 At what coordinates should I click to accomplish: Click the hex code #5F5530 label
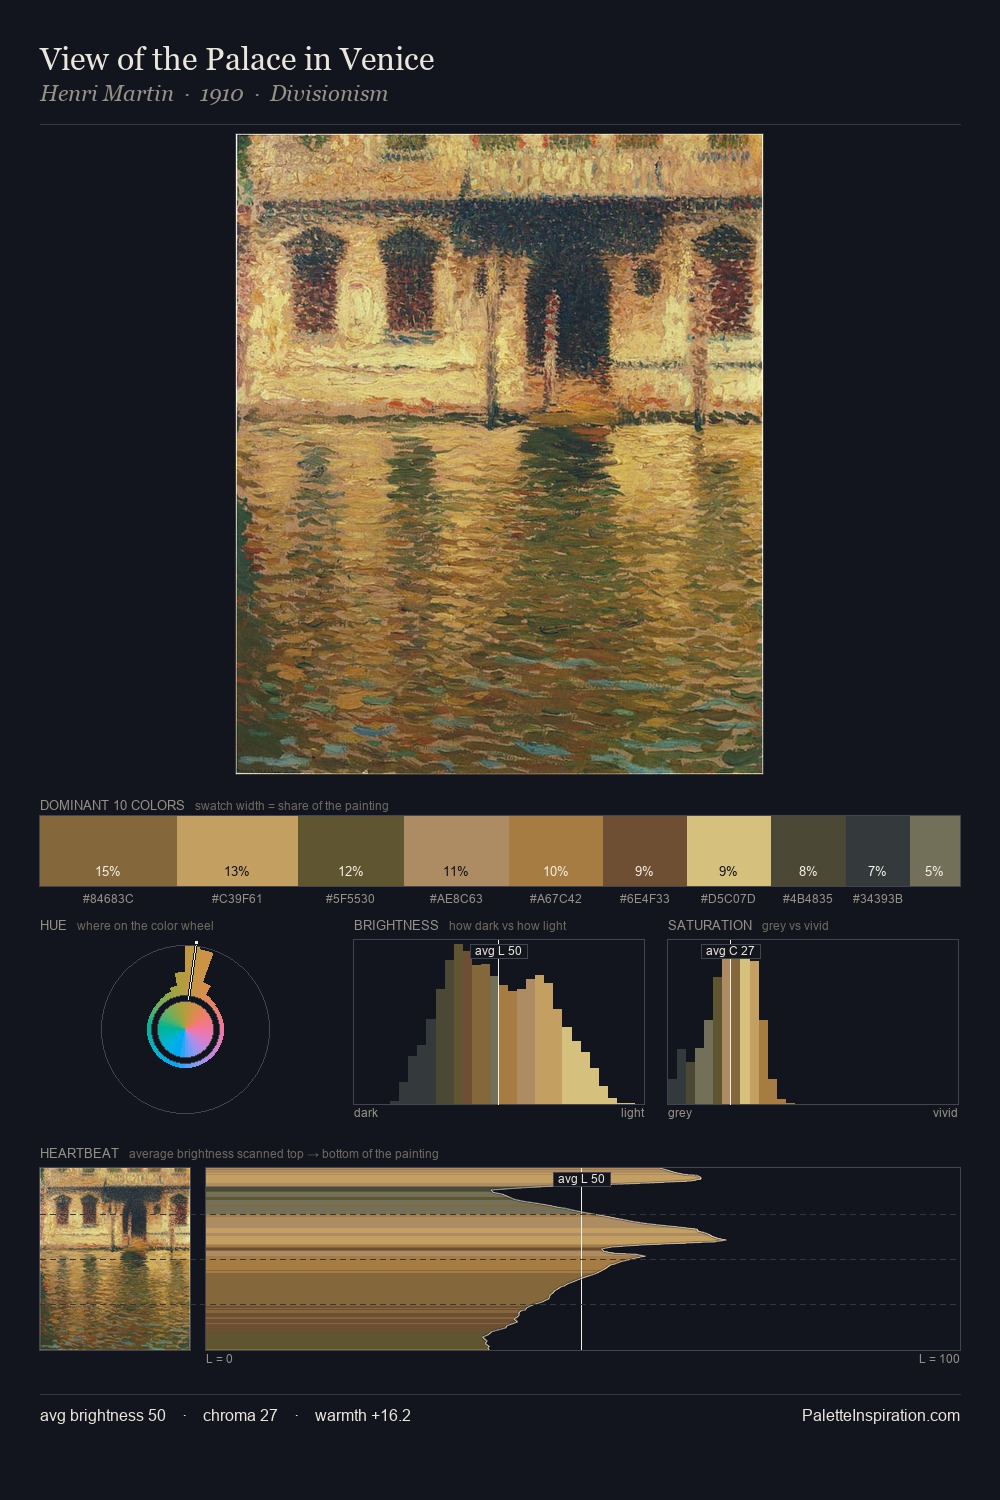350,899
